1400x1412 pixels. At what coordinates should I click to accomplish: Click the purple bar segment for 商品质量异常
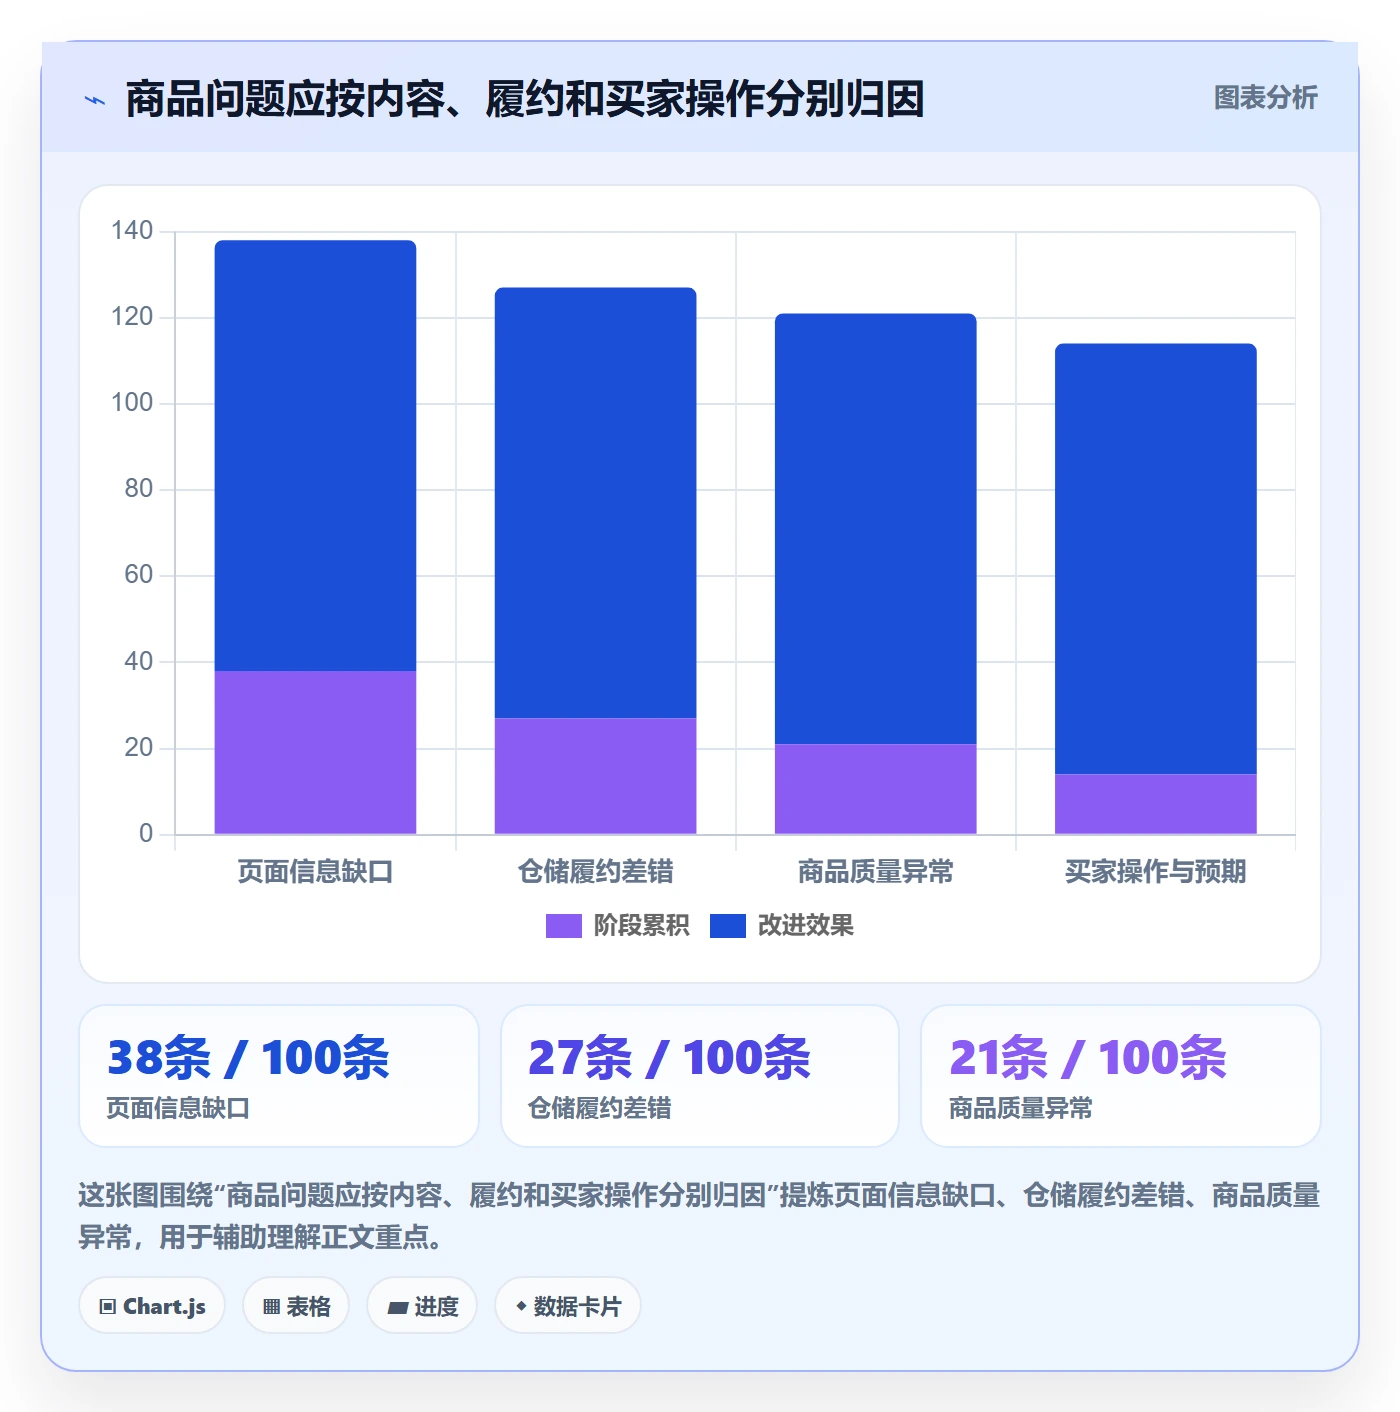[875, 789]
